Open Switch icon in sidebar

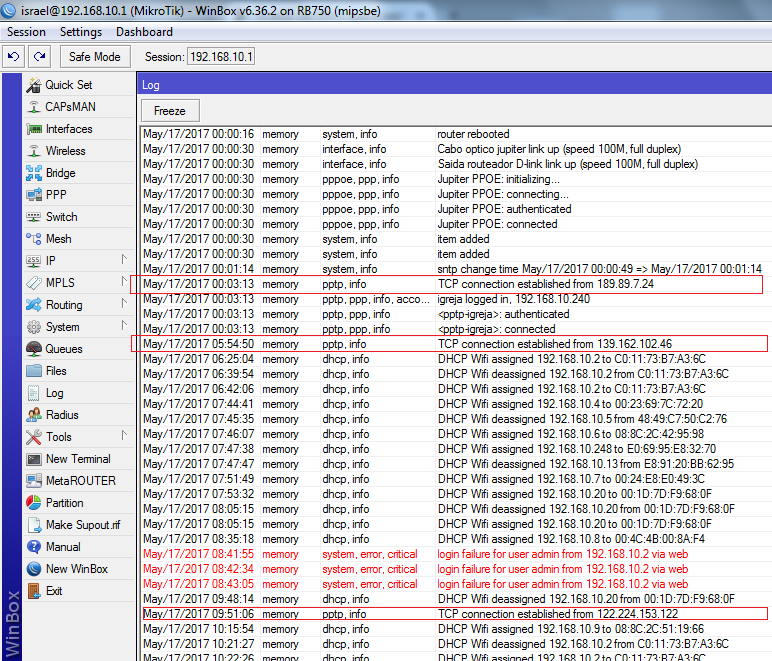tap(34, 217)
